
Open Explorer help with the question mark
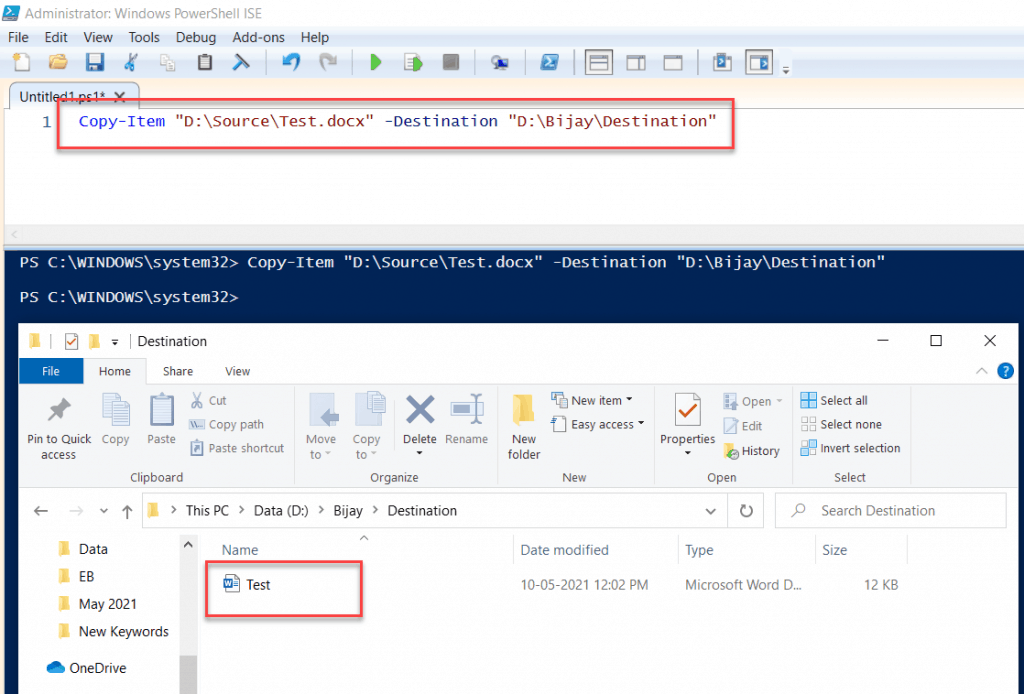click(x=1006, y=371)
